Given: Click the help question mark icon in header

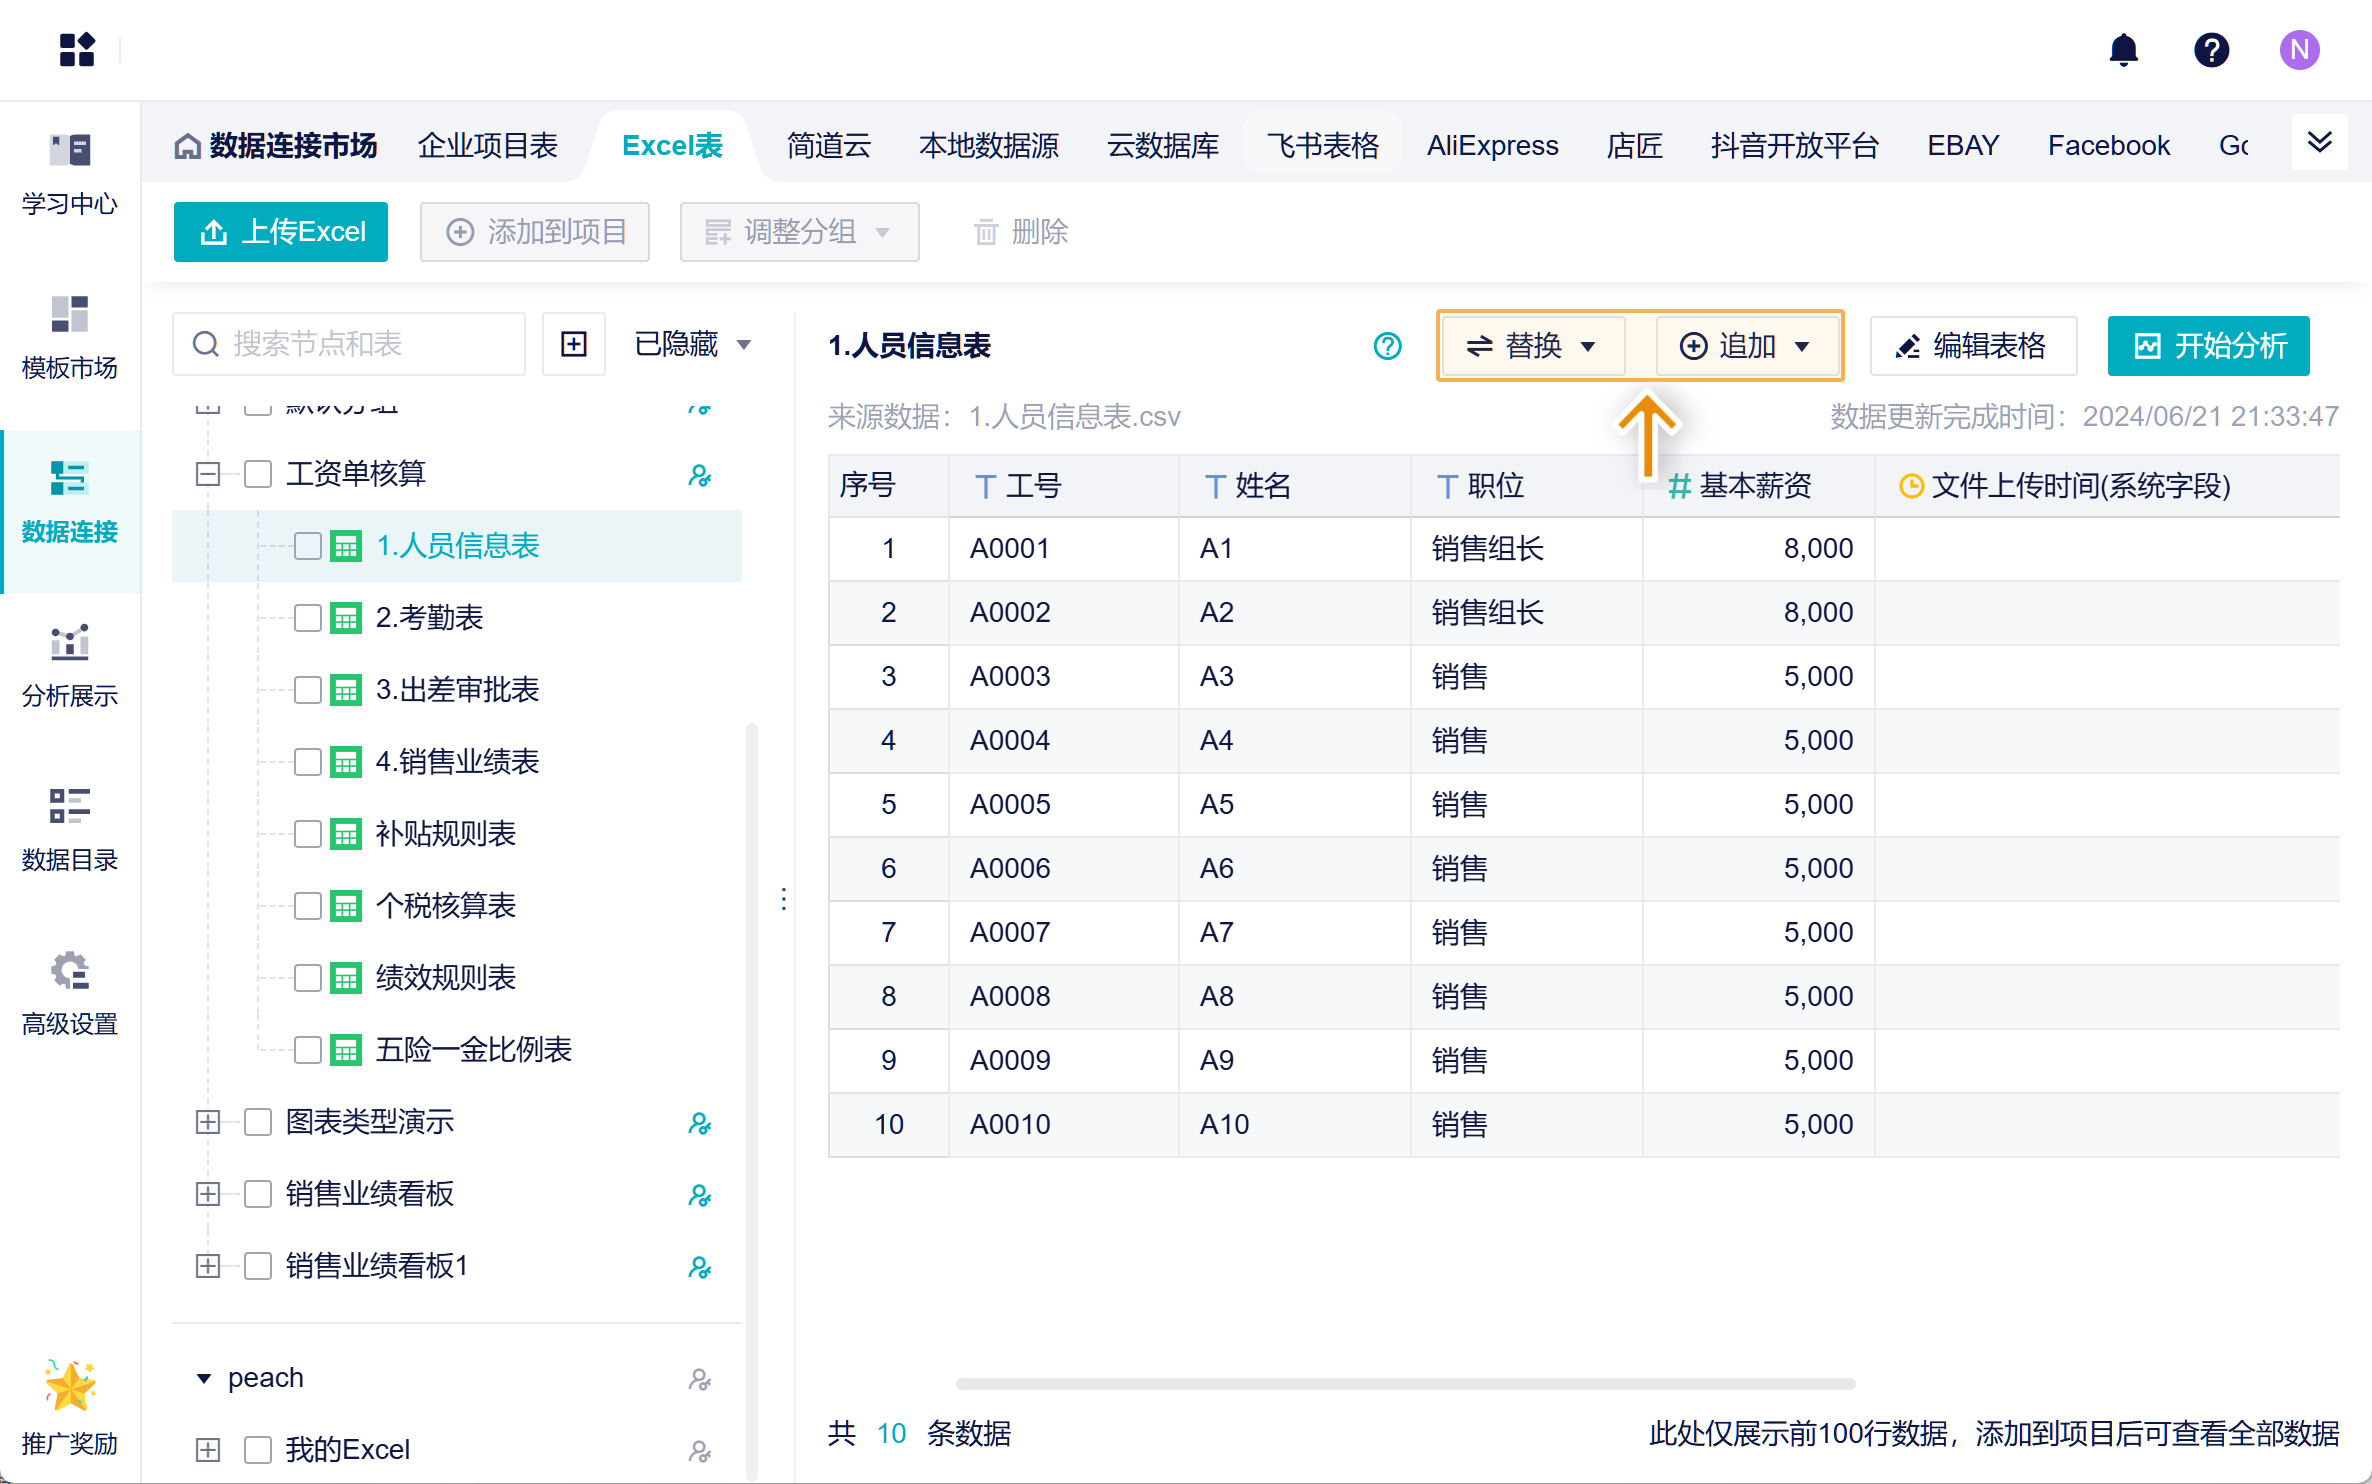Looking at the screenshot, I should pyautogui.click(x=2211, y=50).
